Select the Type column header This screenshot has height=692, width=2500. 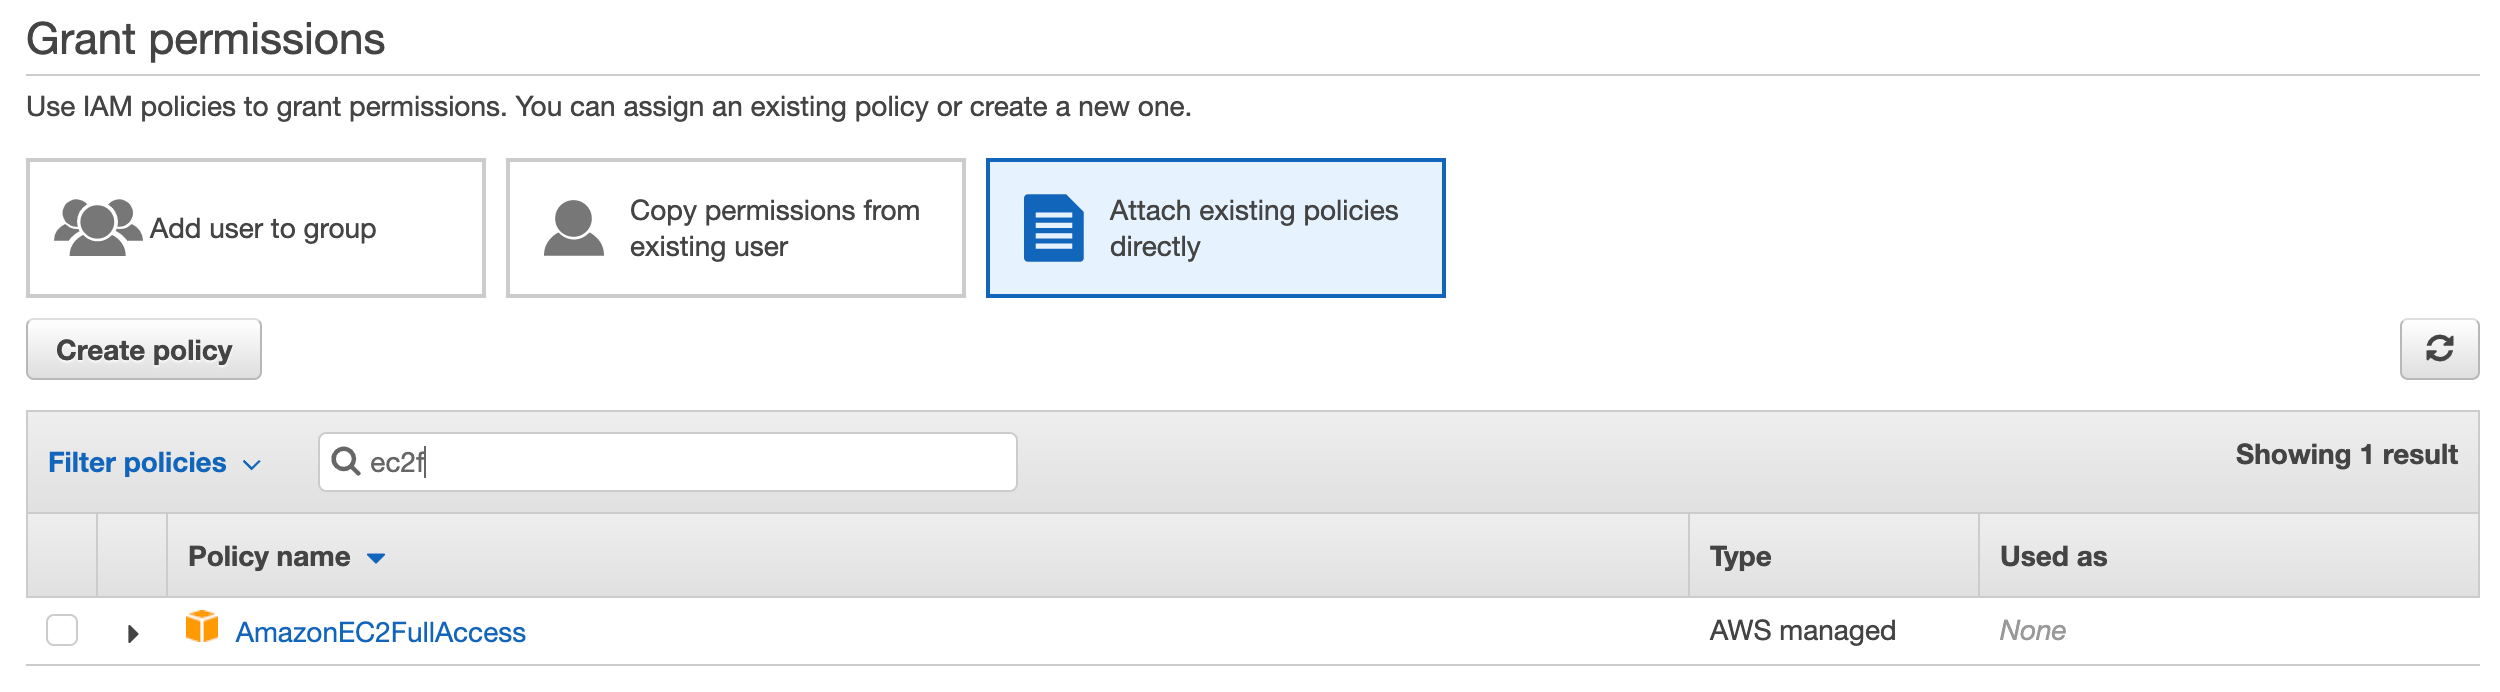(1740, 556)
